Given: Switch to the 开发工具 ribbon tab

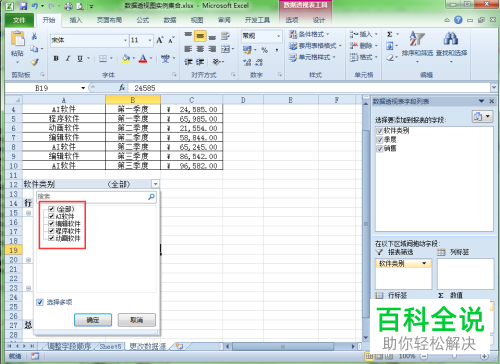Looking at the screenshot, I should 257,20.
